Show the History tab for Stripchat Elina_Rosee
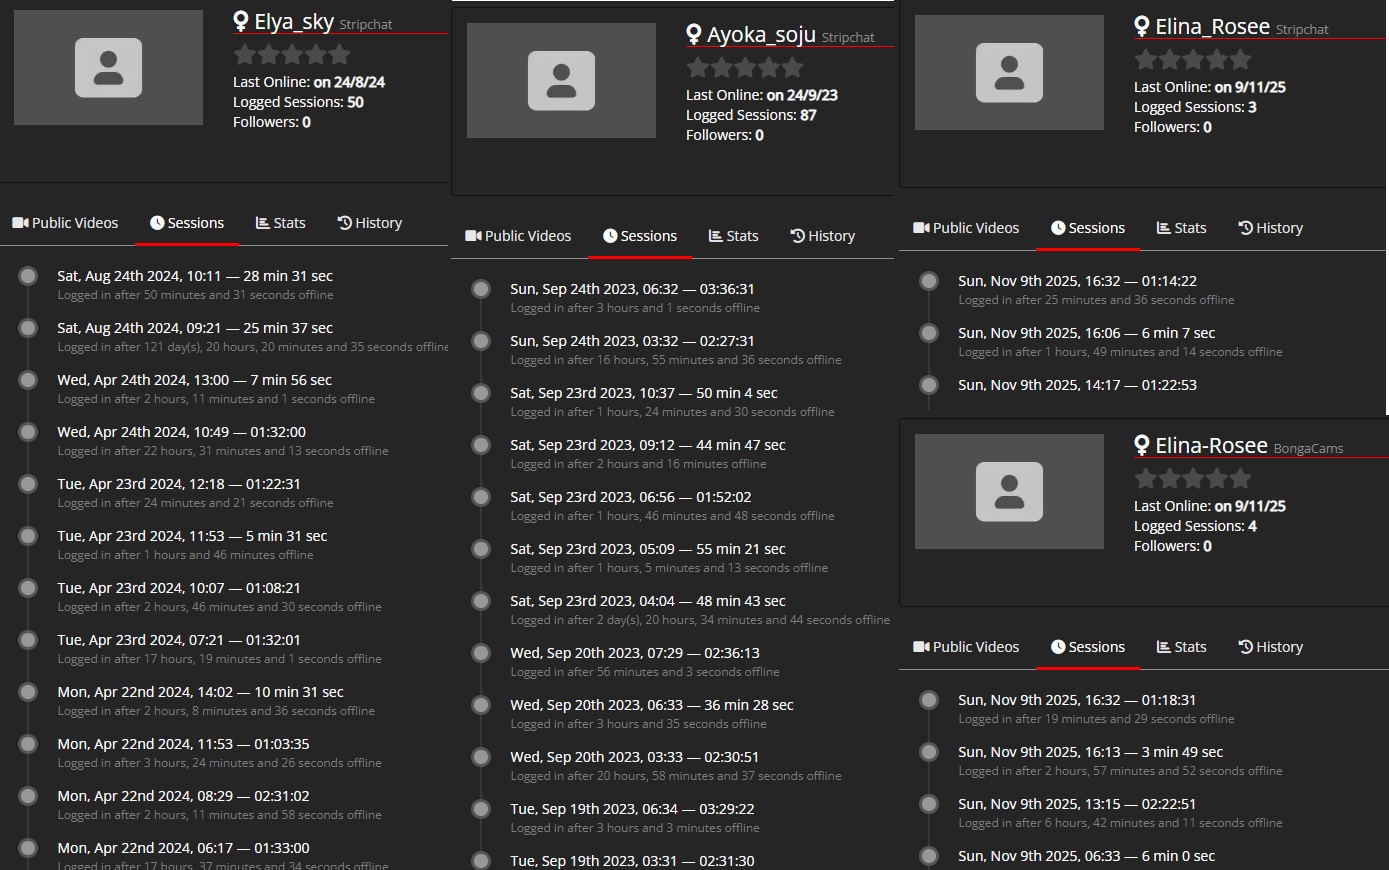Image resolution: width=1389 pixels, height=870 pixels. tap(1271, 228)
